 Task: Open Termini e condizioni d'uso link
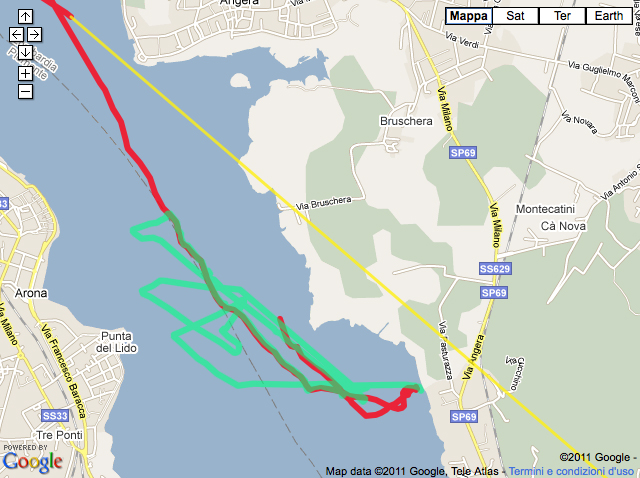point(571,471)
